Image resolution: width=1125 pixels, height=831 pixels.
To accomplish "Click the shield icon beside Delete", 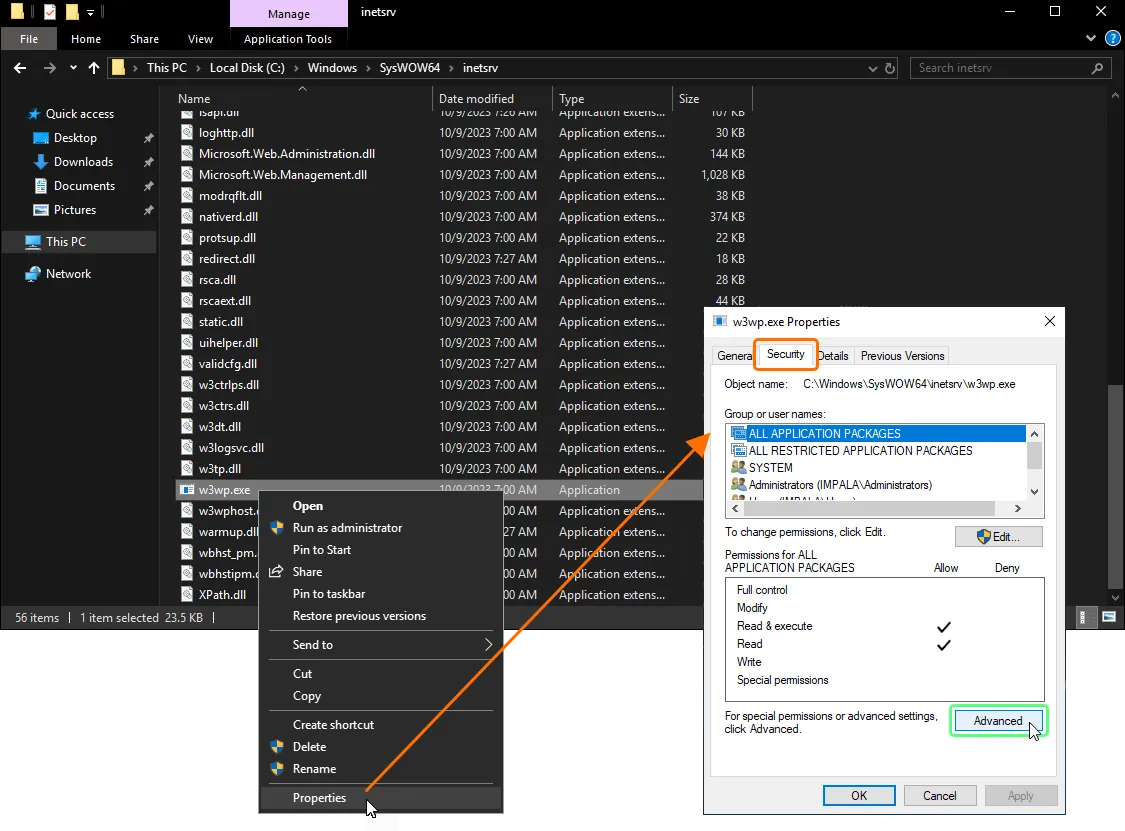I will pyautogui.click(x=277, y=747).
